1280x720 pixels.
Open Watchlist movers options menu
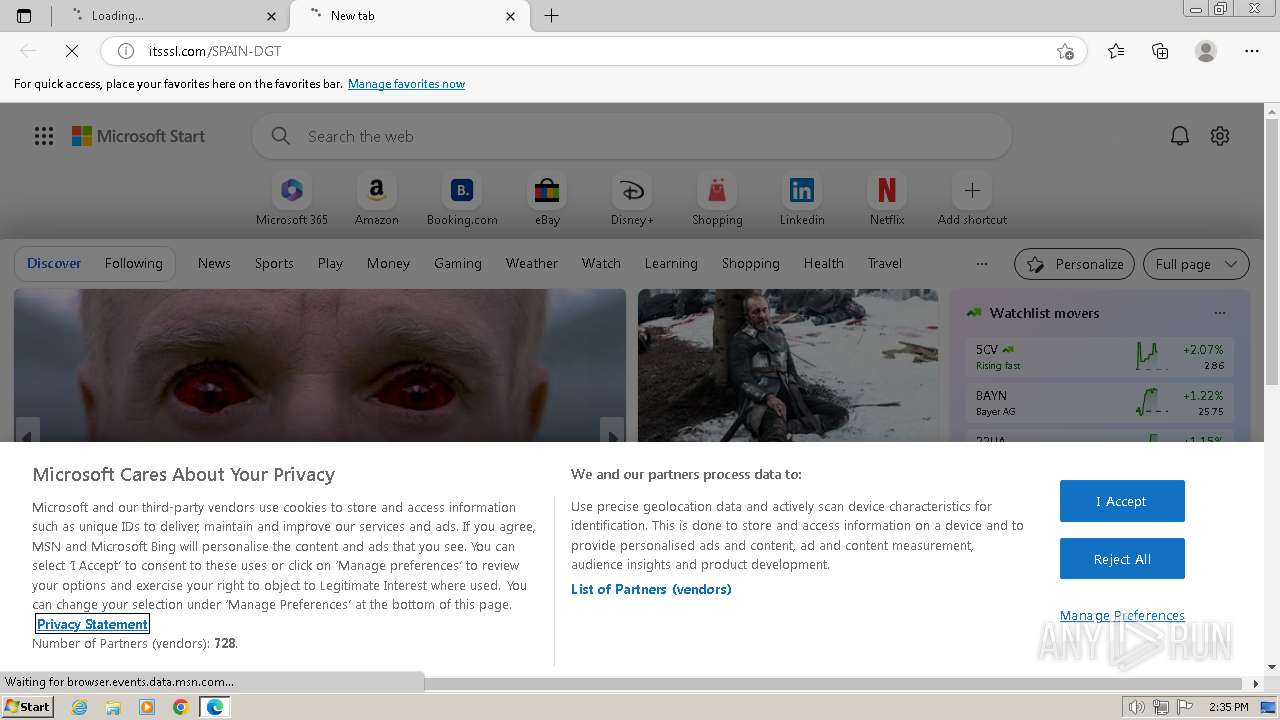point(1219,313)
